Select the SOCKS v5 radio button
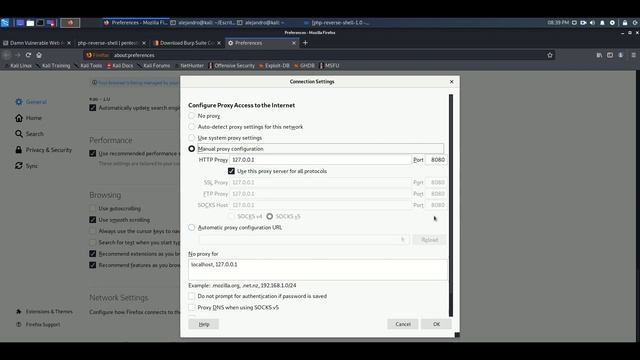The image size is (640, 360). coord(270,216)
